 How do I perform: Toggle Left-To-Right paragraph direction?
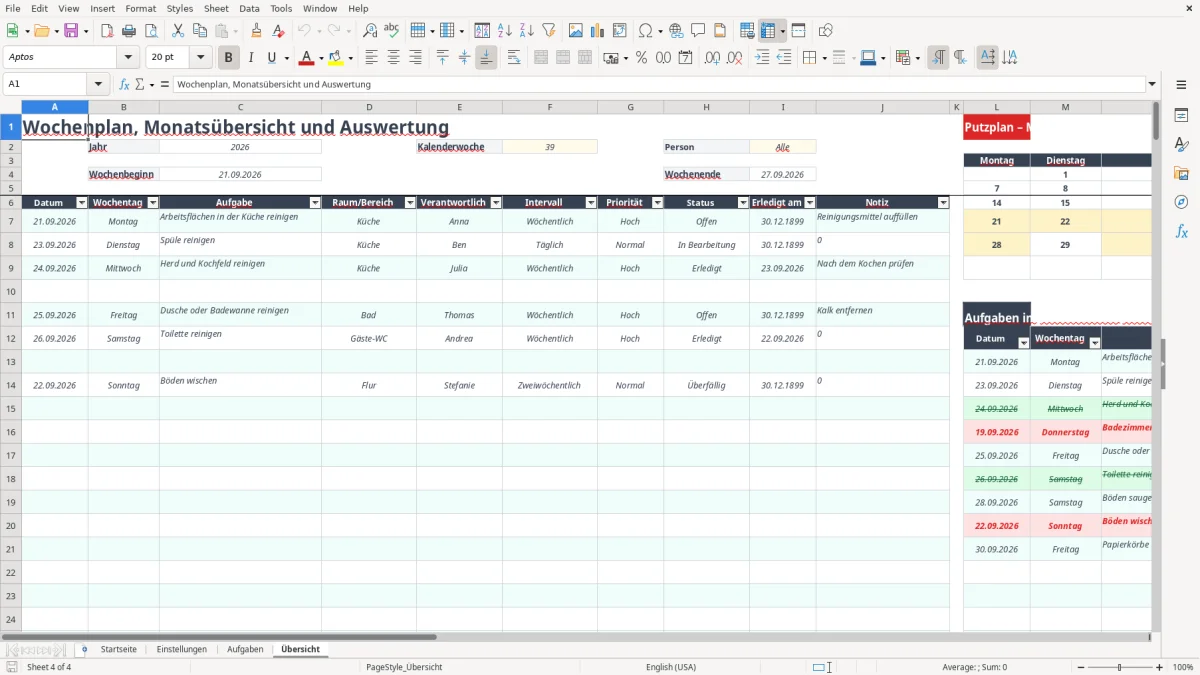pos(938,58)
